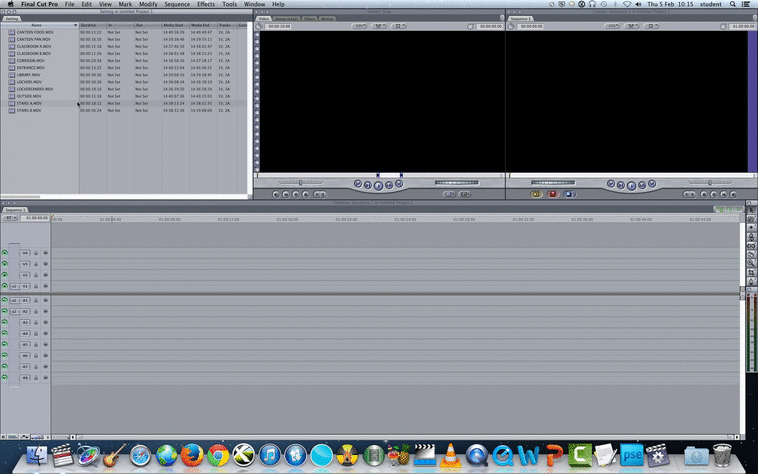Click Viewer Mark Clip button
Image resolution: width=758 pixels, height=474 pixels.
286,194
